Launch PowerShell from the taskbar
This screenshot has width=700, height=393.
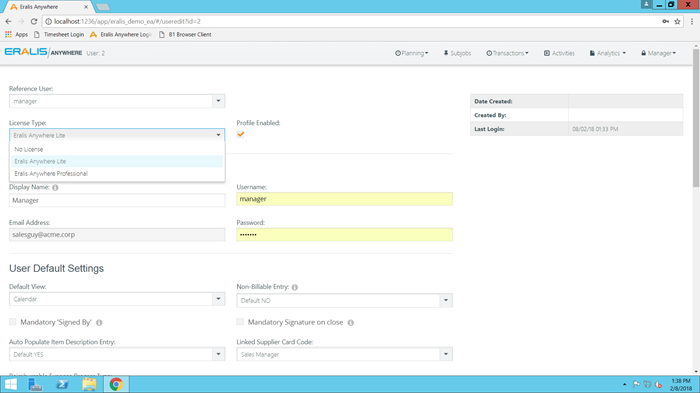coord(62,384)
